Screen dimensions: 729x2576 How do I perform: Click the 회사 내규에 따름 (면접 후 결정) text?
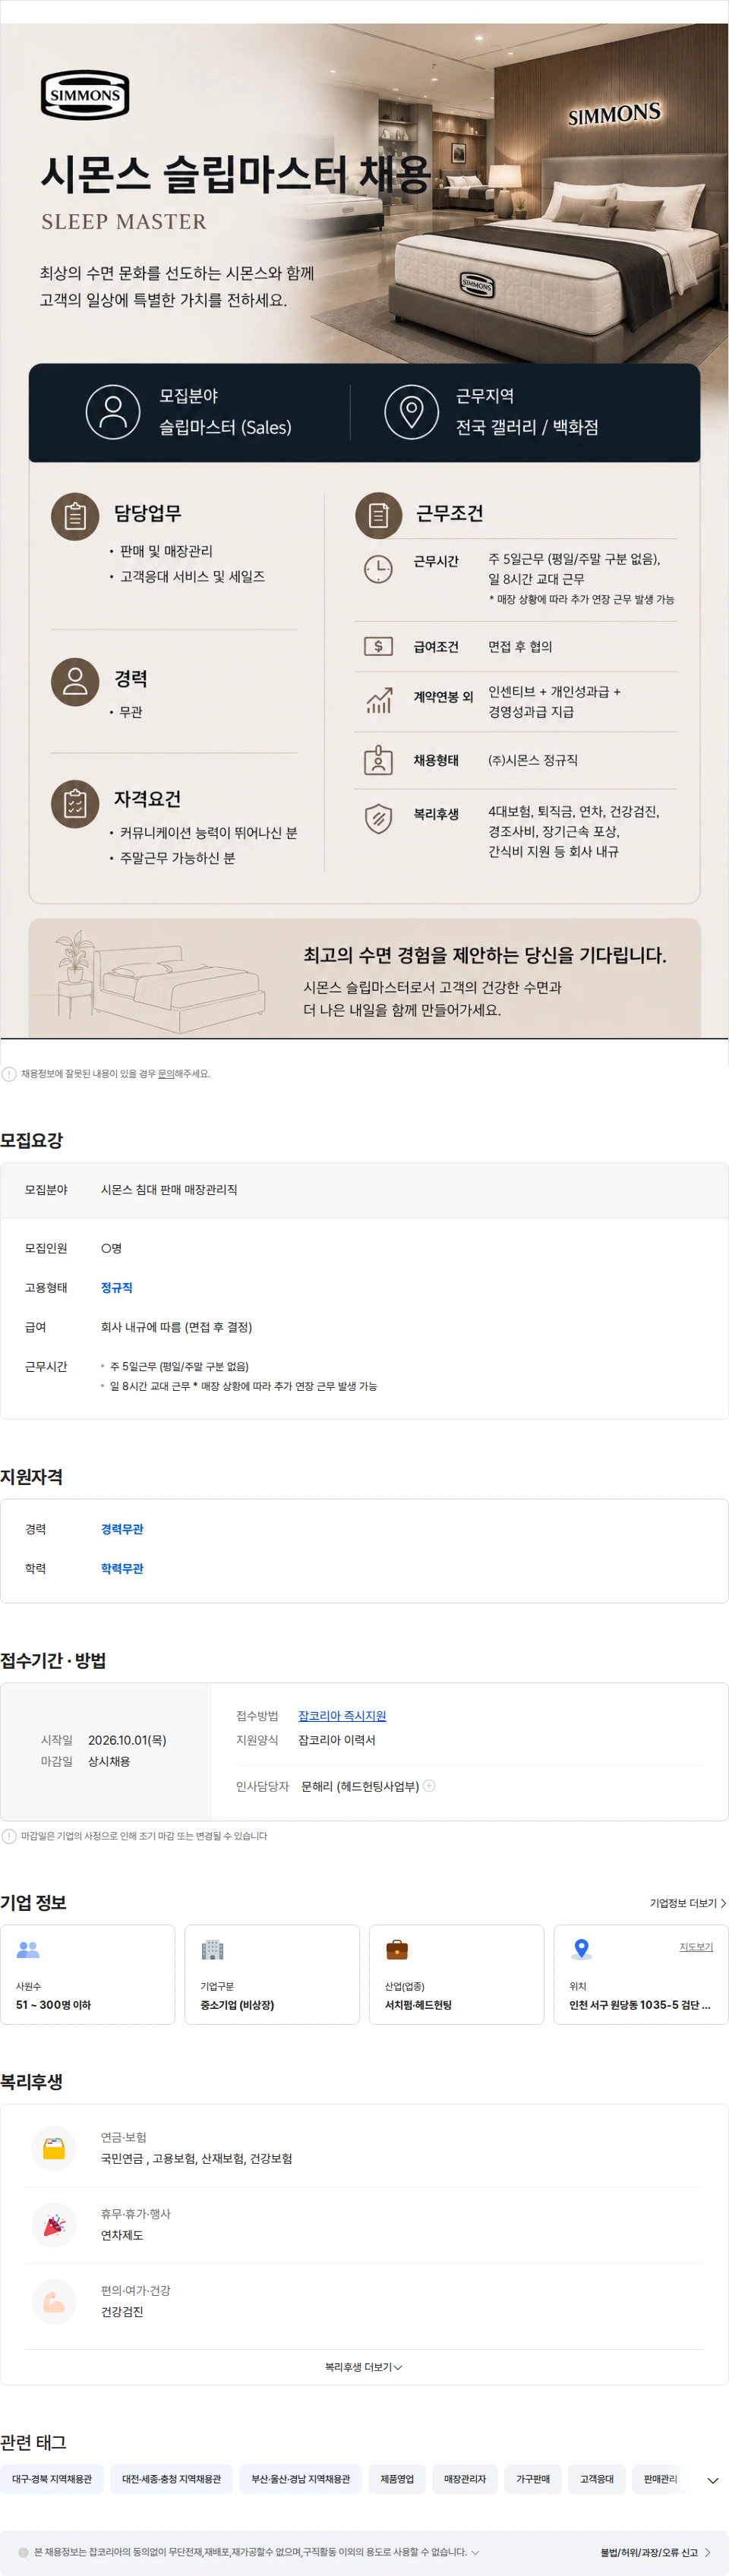click(176, 1328)
